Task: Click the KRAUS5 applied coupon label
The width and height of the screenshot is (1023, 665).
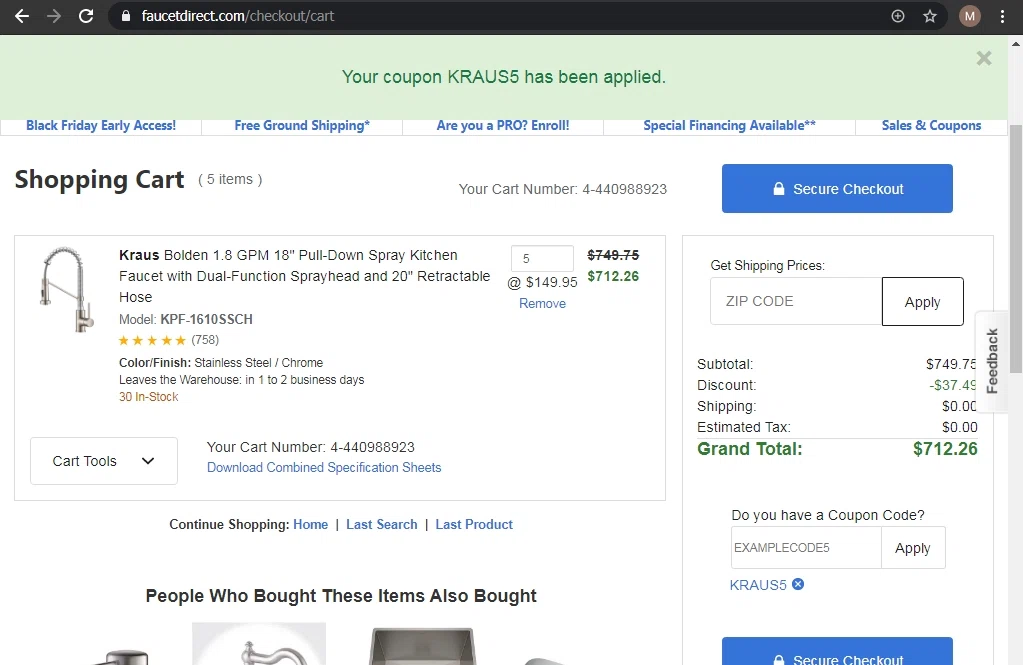Action: [x=758, y=585]
